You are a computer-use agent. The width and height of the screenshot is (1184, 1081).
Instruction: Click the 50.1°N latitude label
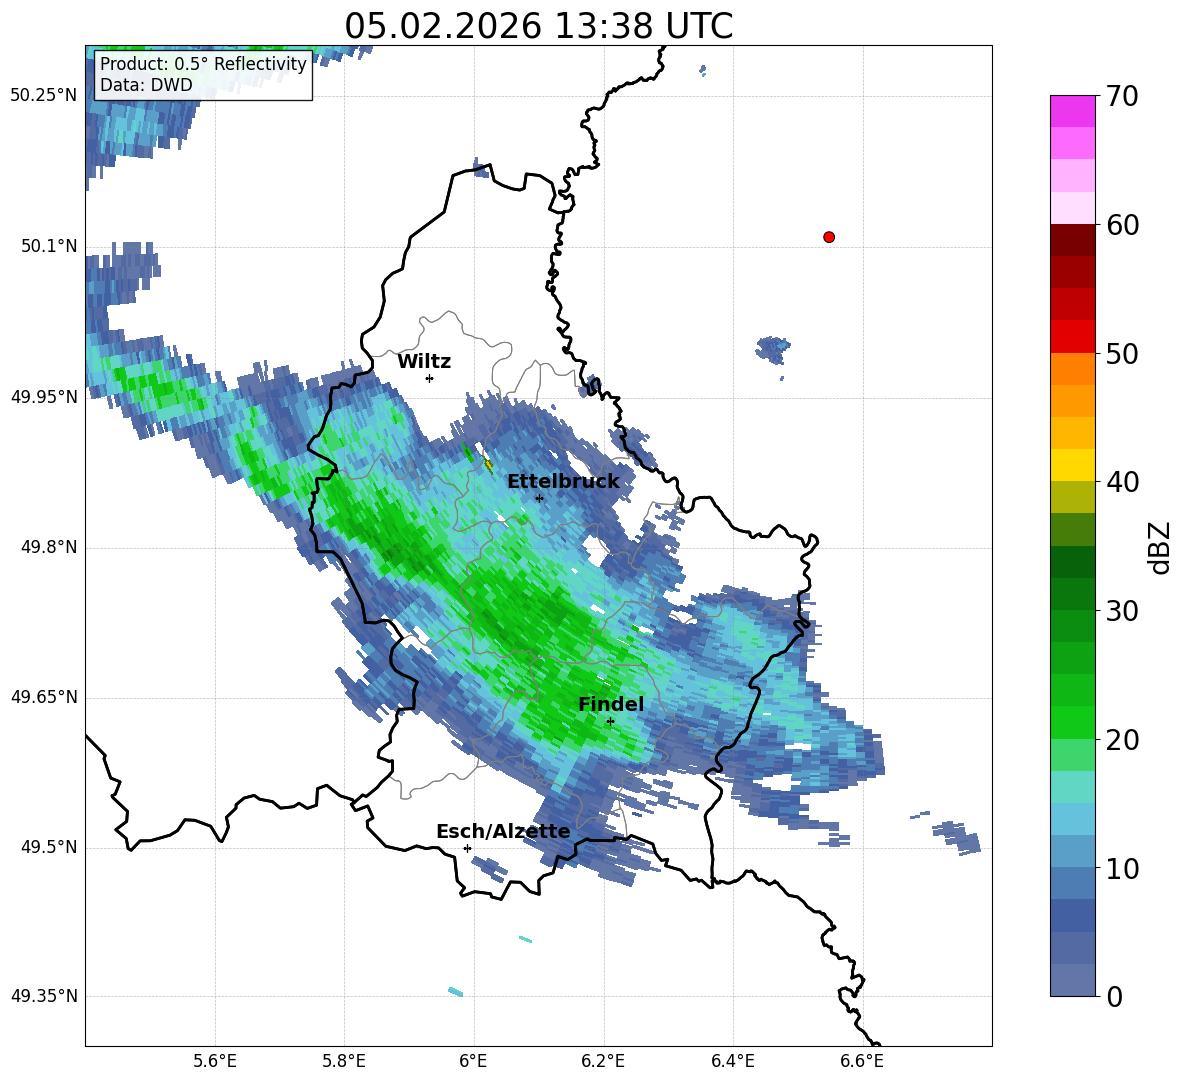(x=49, y=246)
